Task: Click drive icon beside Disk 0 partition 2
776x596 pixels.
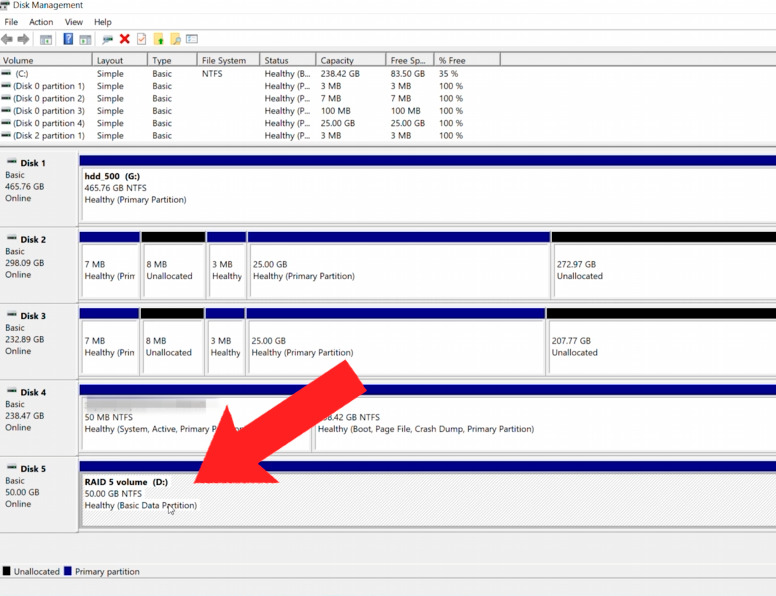Action: point(6,98)
